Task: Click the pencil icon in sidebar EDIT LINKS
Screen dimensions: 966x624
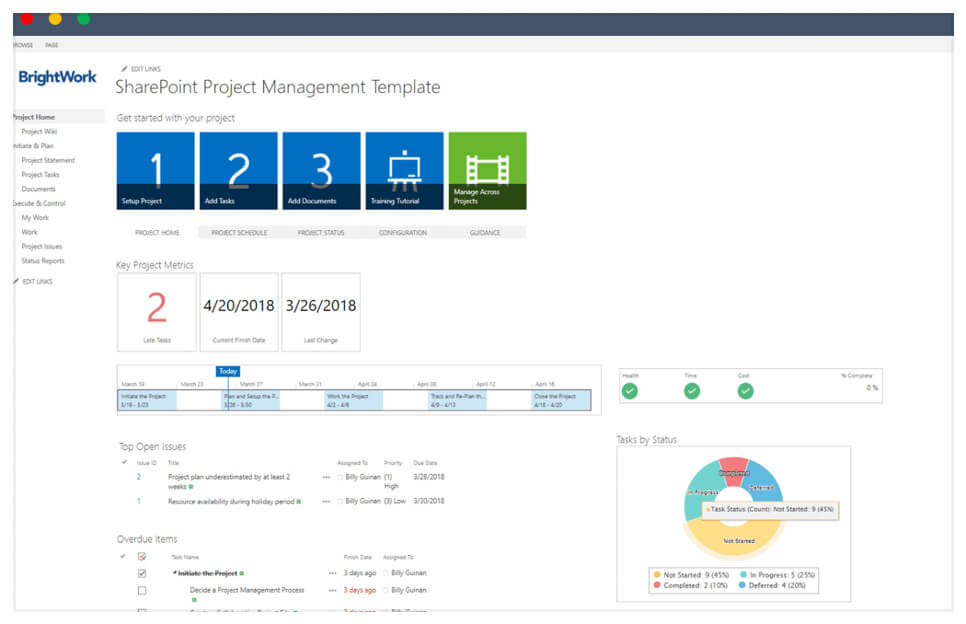Action: [x=16, y=282]
